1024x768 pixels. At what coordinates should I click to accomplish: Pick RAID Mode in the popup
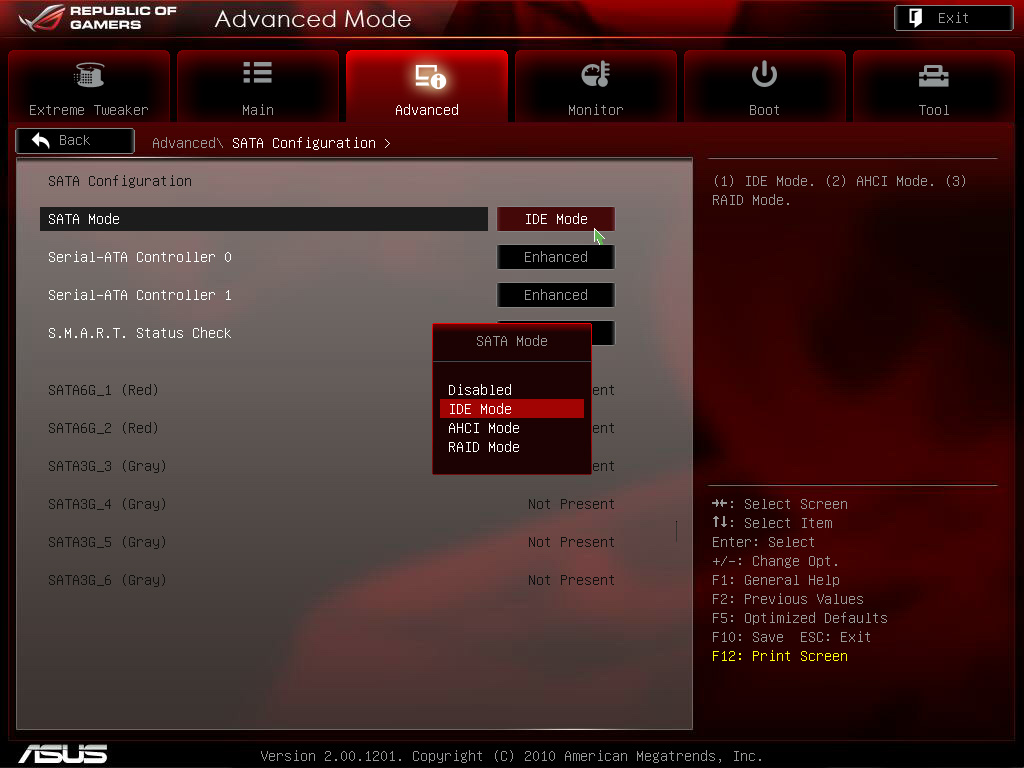tap(484, 447)
